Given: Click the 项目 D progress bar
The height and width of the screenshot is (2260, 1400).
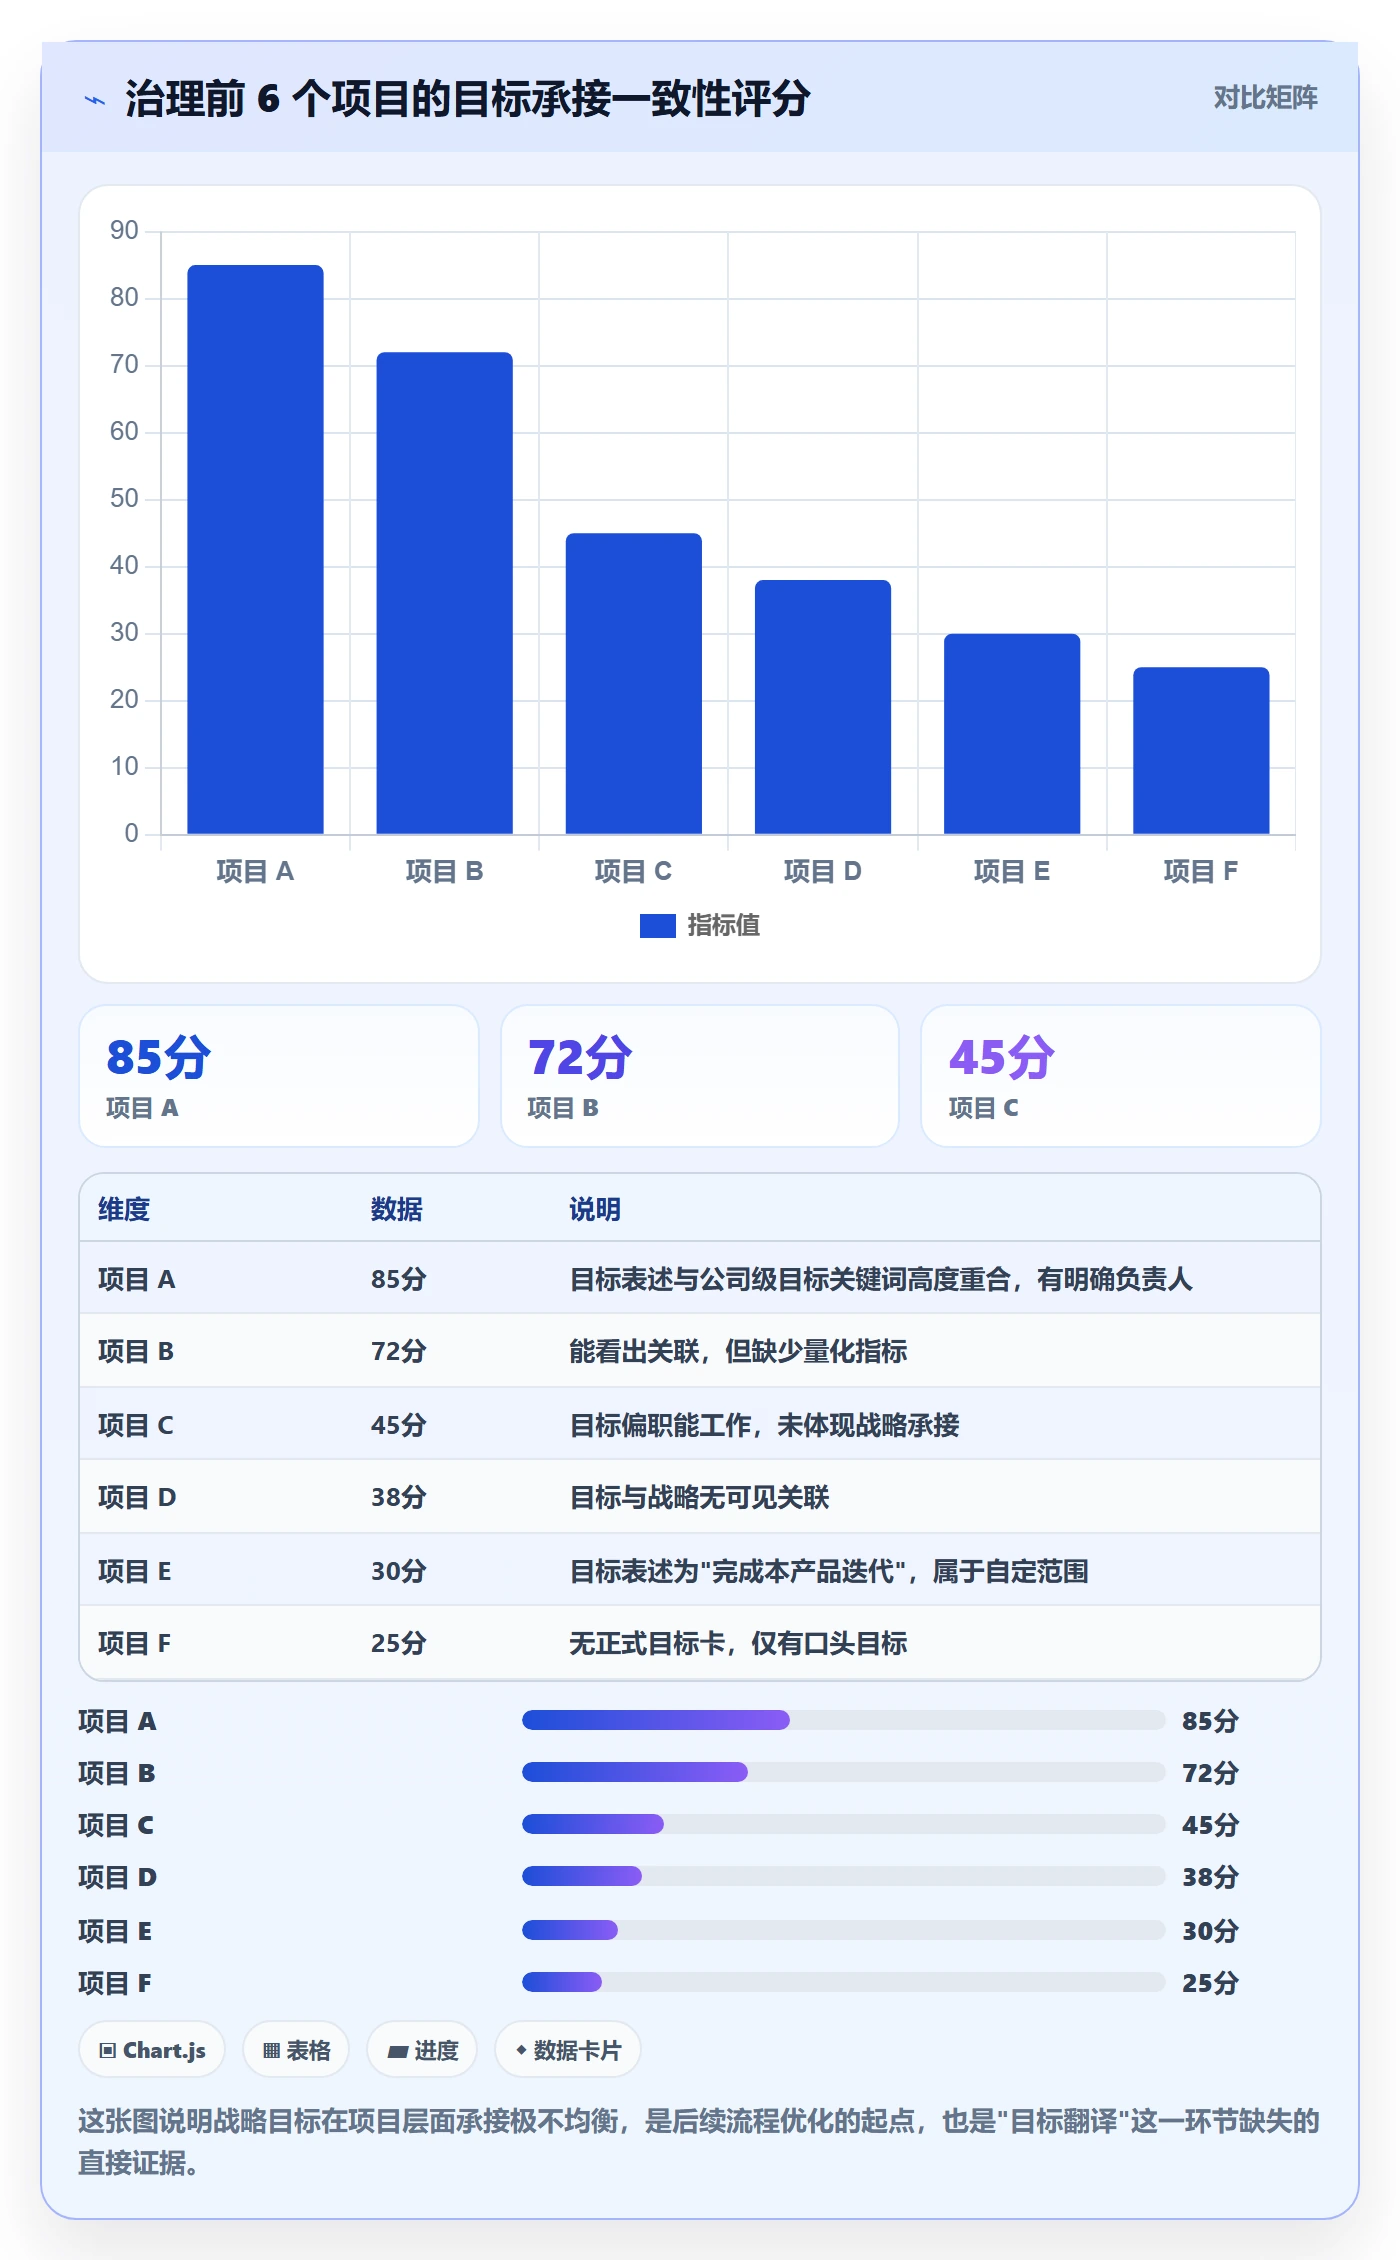Looking at the screenshot, I should pos(844,1876).
